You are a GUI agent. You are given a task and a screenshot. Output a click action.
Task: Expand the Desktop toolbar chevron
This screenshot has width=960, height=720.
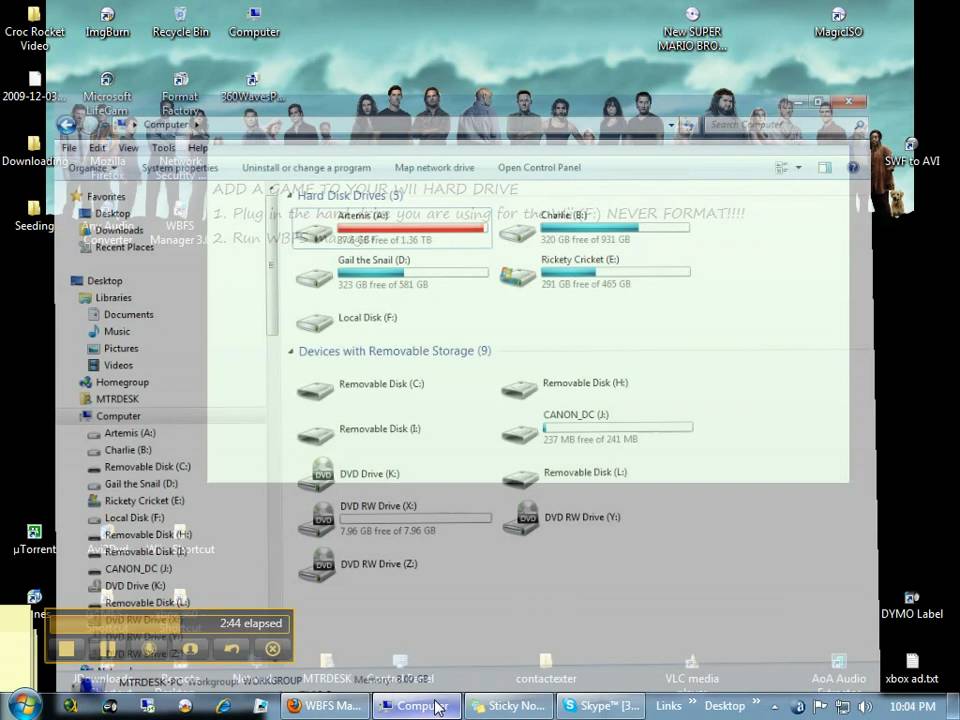756,702
